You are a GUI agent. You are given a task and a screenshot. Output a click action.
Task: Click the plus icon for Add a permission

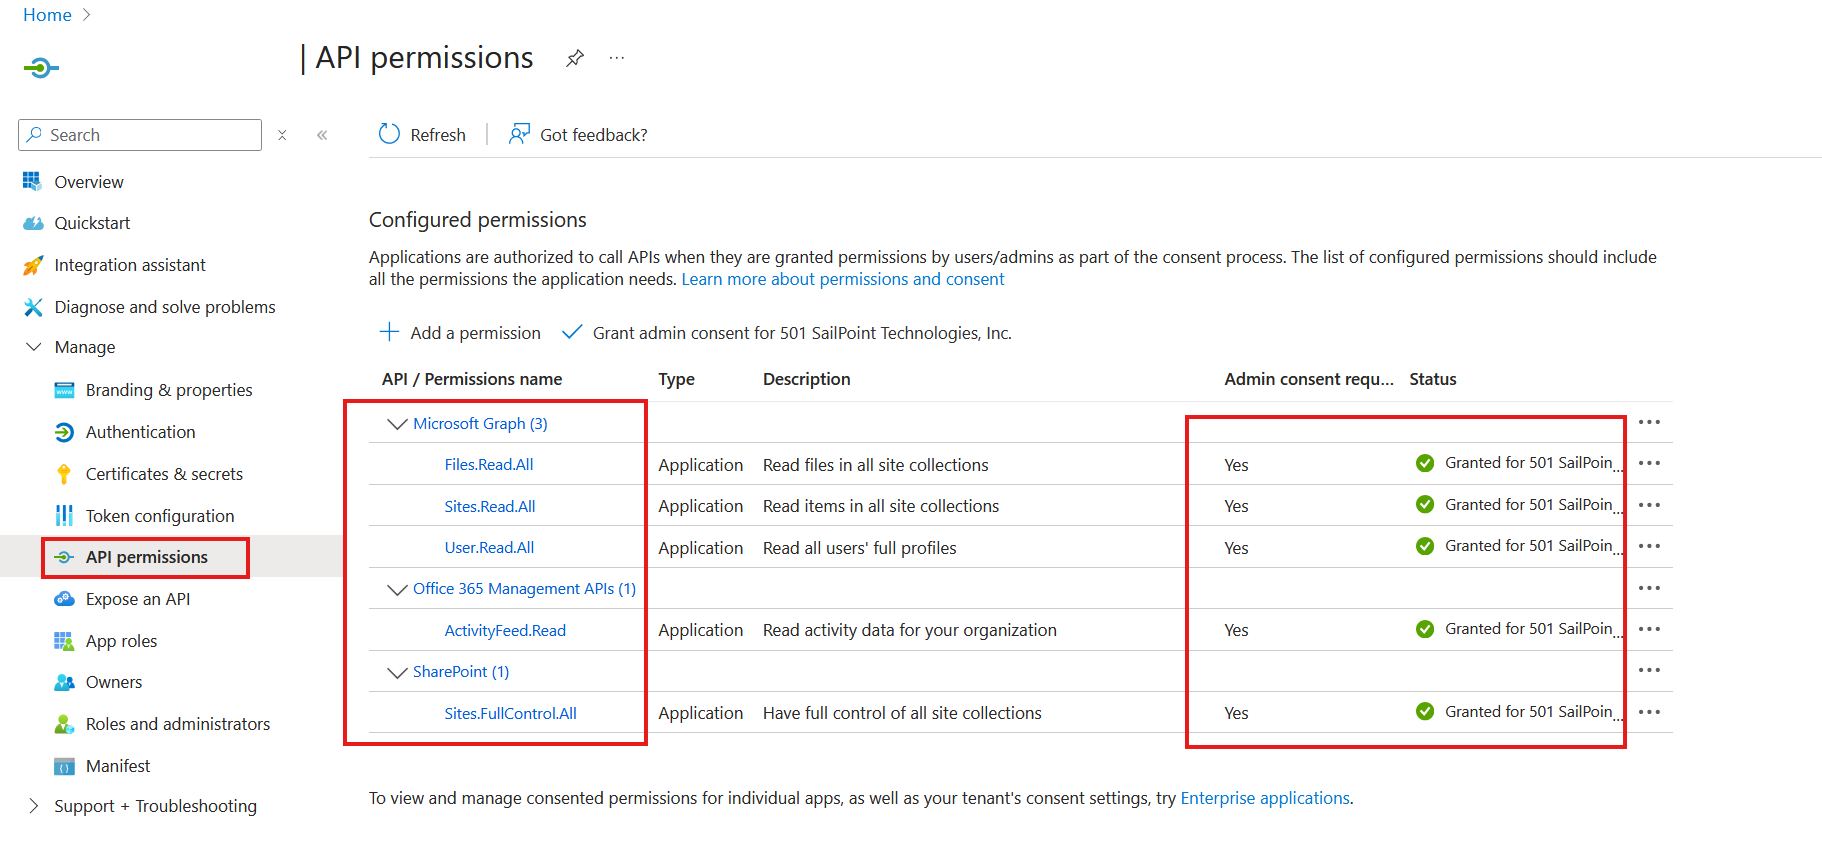(x=389, y=332)
